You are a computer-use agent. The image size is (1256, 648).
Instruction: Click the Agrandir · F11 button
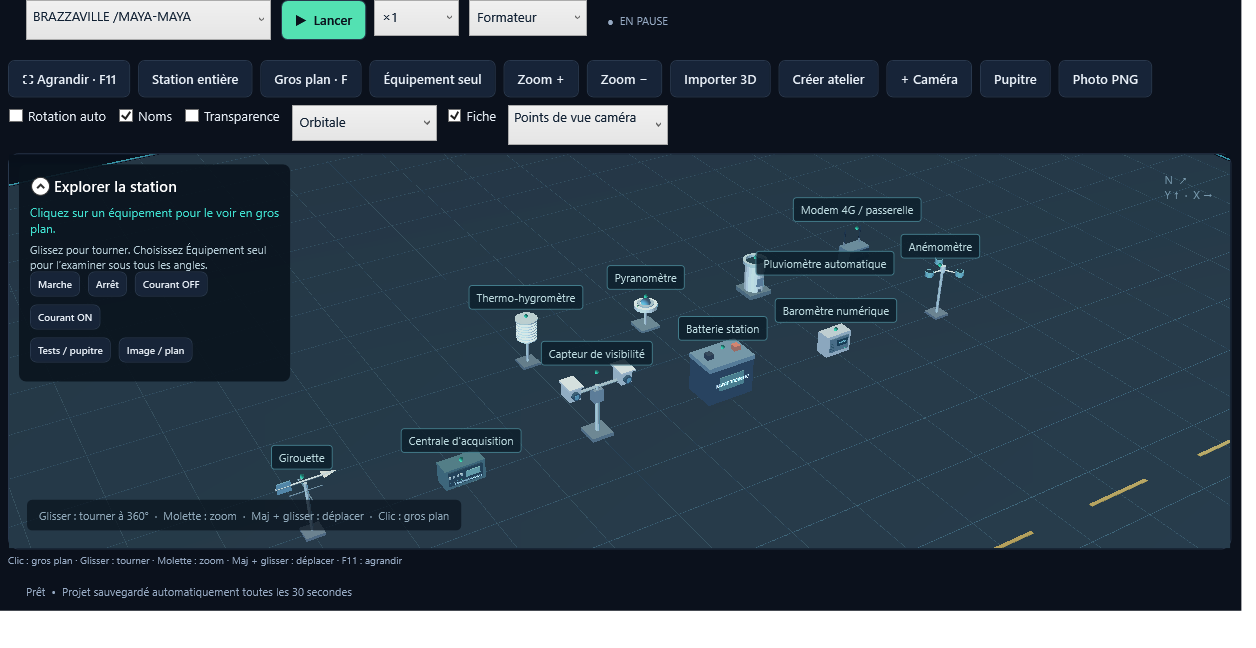[69, 79]
